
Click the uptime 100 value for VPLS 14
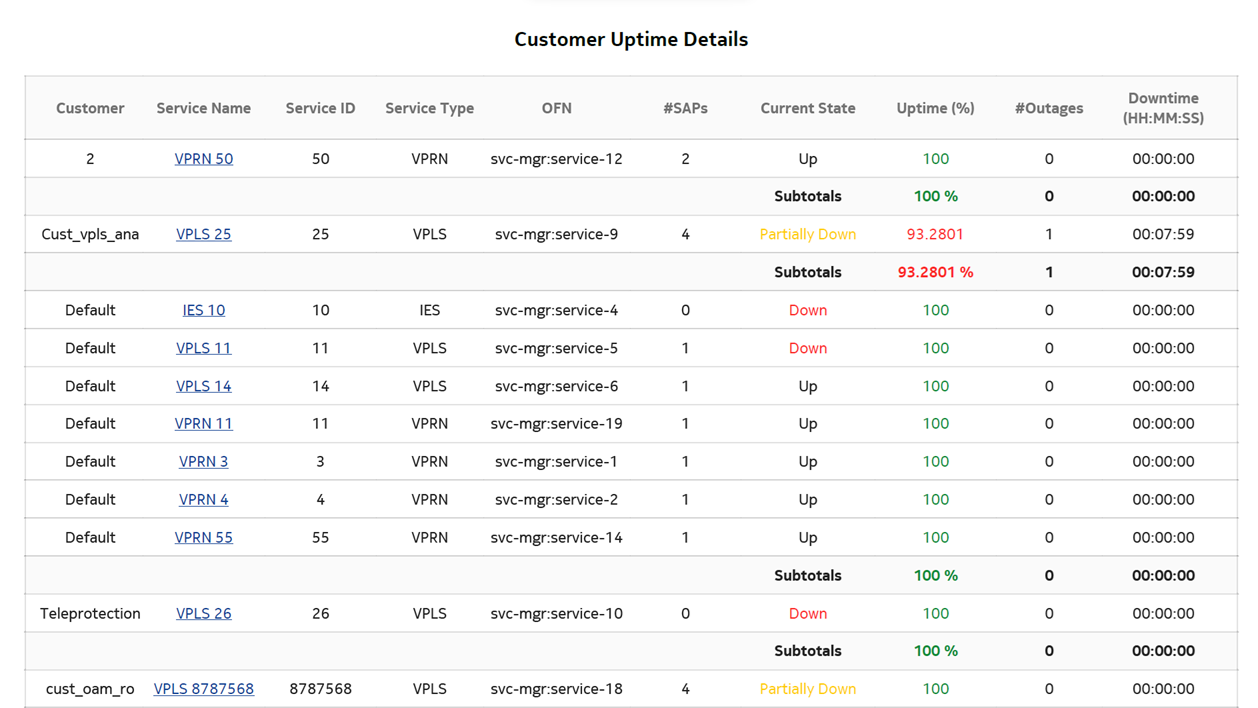(x=935, y=386)
